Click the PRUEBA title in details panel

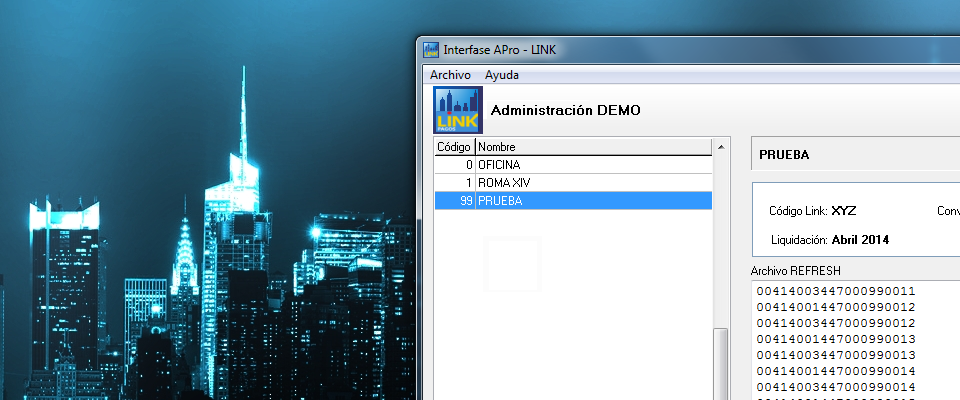click(784, 155)
